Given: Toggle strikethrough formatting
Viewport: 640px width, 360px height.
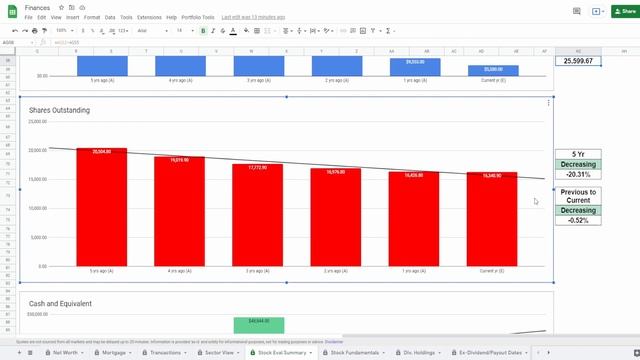Looking at the screenshot, I should pyautogui.click(x=223, y=31).
